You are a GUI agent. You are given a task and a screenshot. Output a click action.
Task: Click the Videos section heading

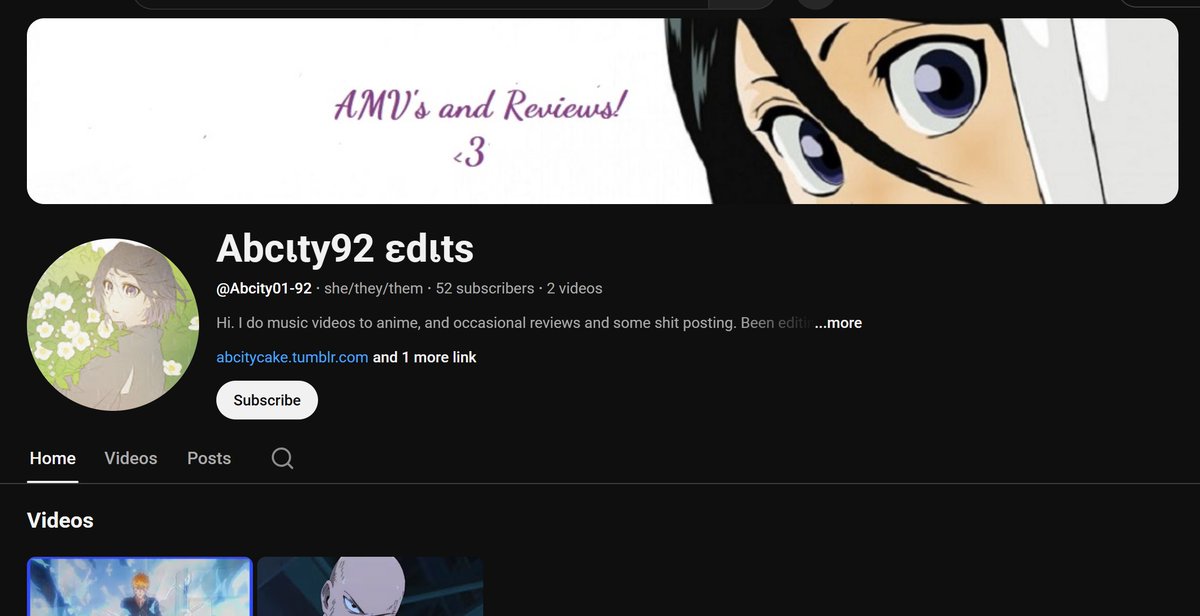pyautogui.click(x=60, y=520)
